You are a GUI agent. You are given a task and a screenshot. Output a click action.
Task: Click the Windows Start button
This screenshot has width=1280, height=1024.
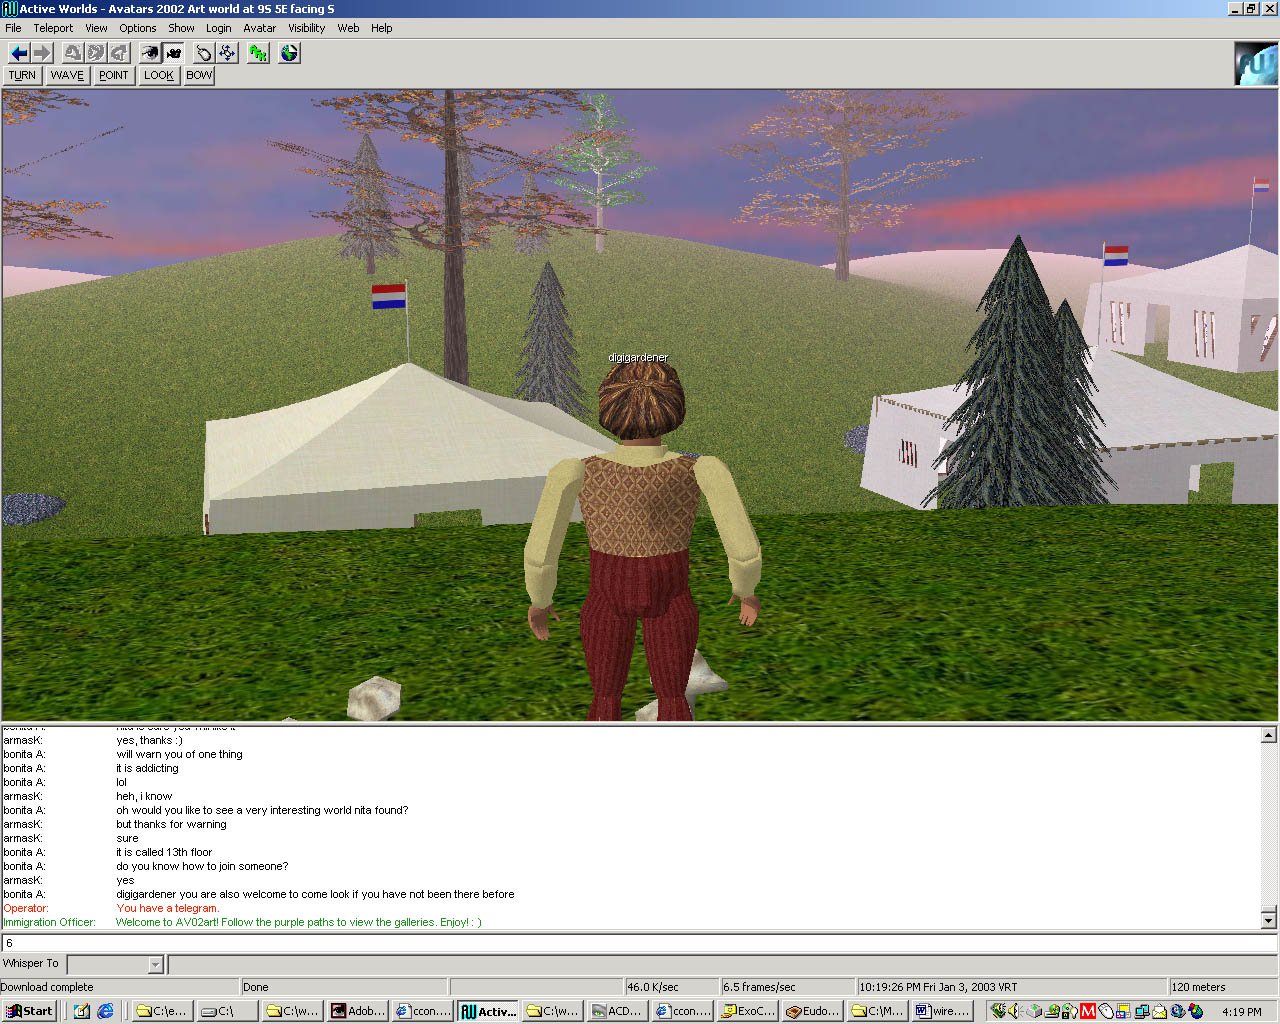[x=29, y=1011]
